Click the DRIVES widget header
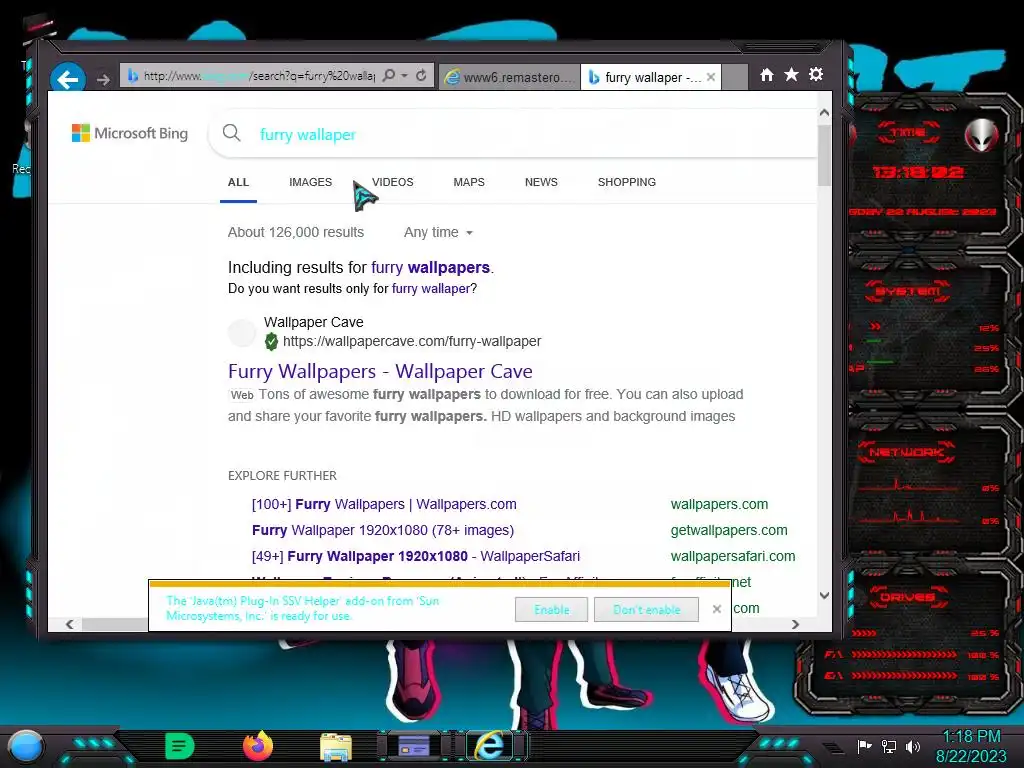Image resolution: width=1024 pixels, height=768 pixels. 907,597
